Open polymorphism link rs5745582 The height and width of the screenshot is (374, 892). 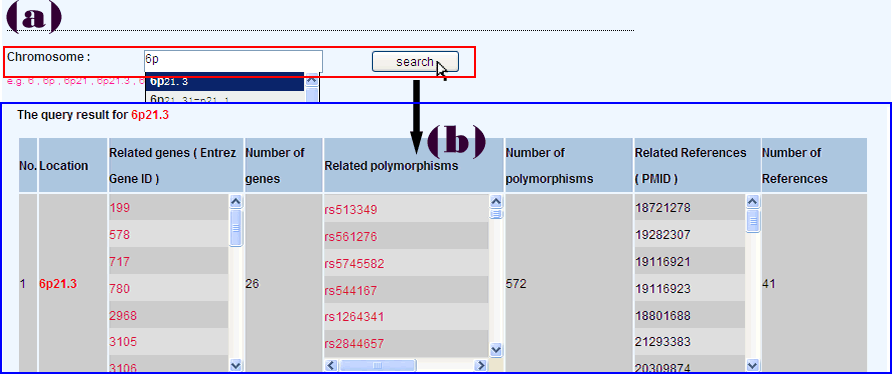(354, 264)
